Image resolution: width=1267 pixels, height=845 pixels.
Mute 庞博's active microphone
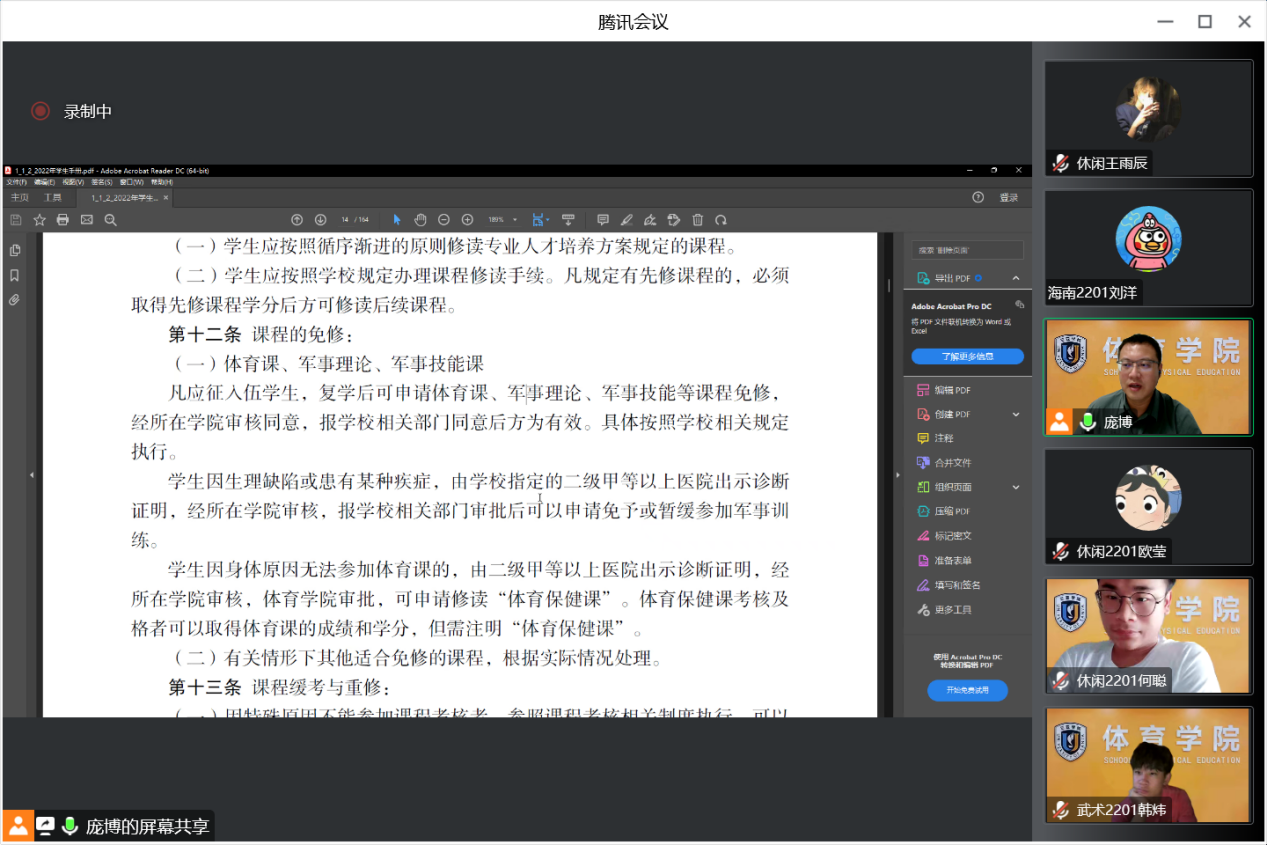(1087, 422)
